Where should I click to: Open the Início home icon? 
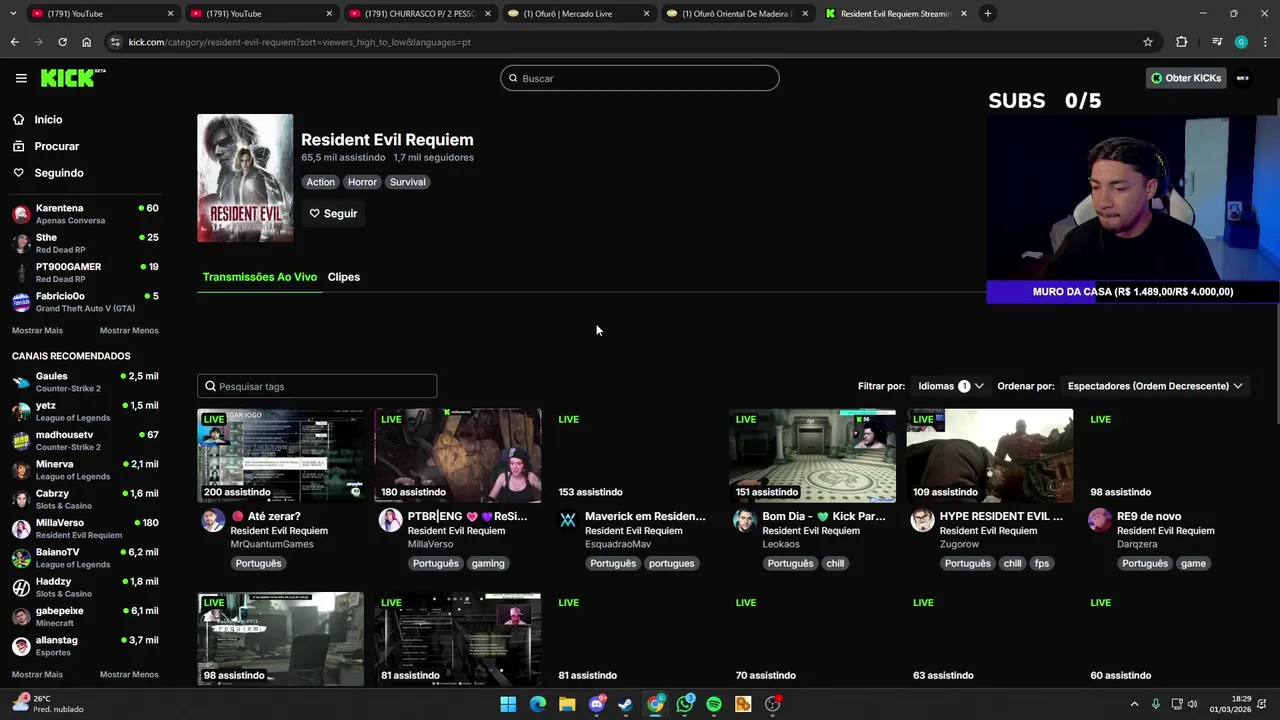click(x=18, y=119)
